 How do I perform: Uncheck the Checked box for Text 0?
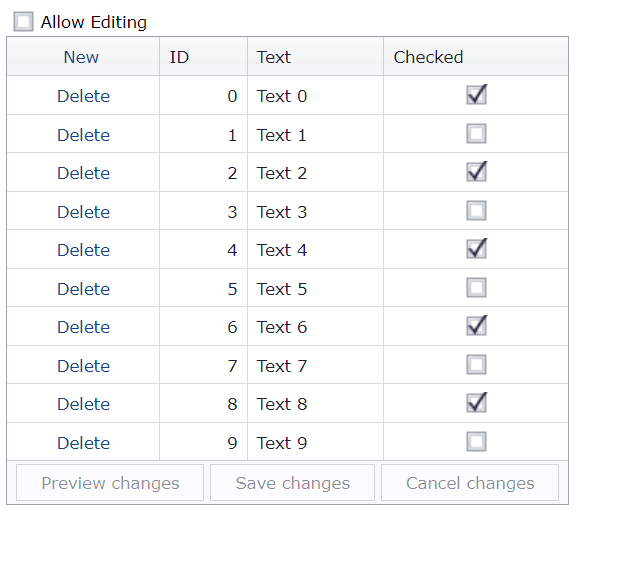(x=476, y=95)
